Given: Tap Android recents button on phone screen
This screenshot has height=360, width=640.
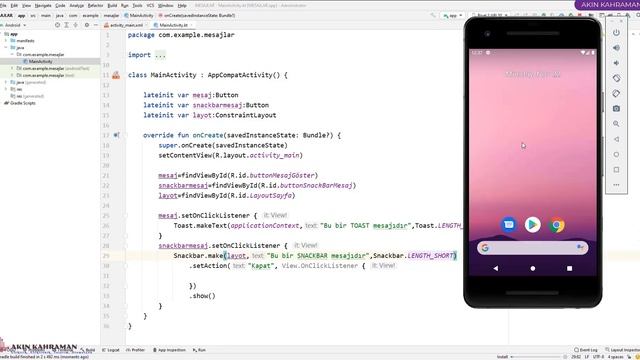Looking at the screenshot, I should tap(569, 268).
